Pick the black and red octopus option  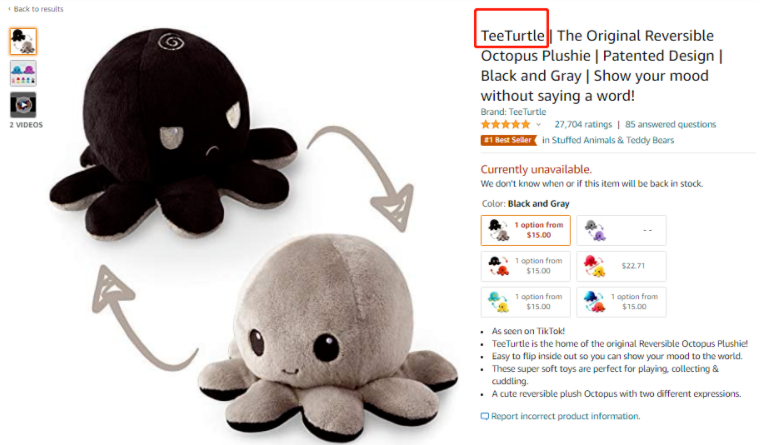(526, 266)
